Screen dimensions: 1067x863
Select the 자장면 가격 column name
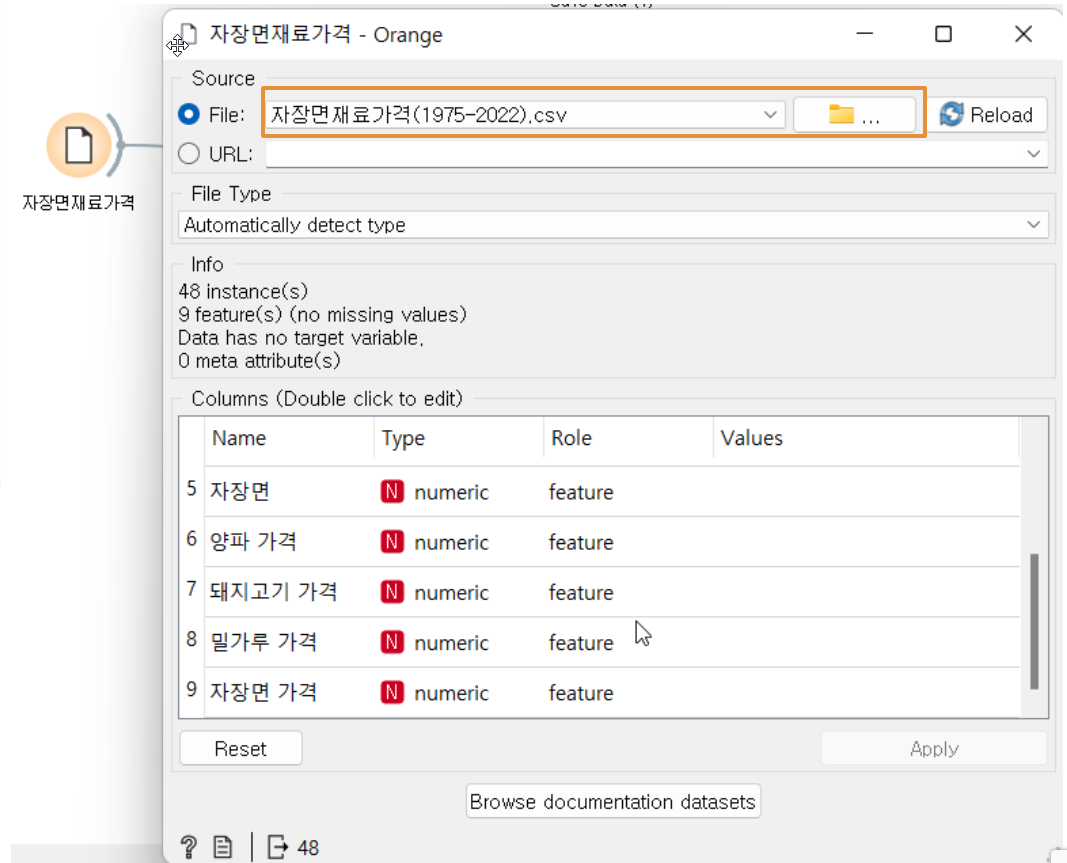(263, 693)
